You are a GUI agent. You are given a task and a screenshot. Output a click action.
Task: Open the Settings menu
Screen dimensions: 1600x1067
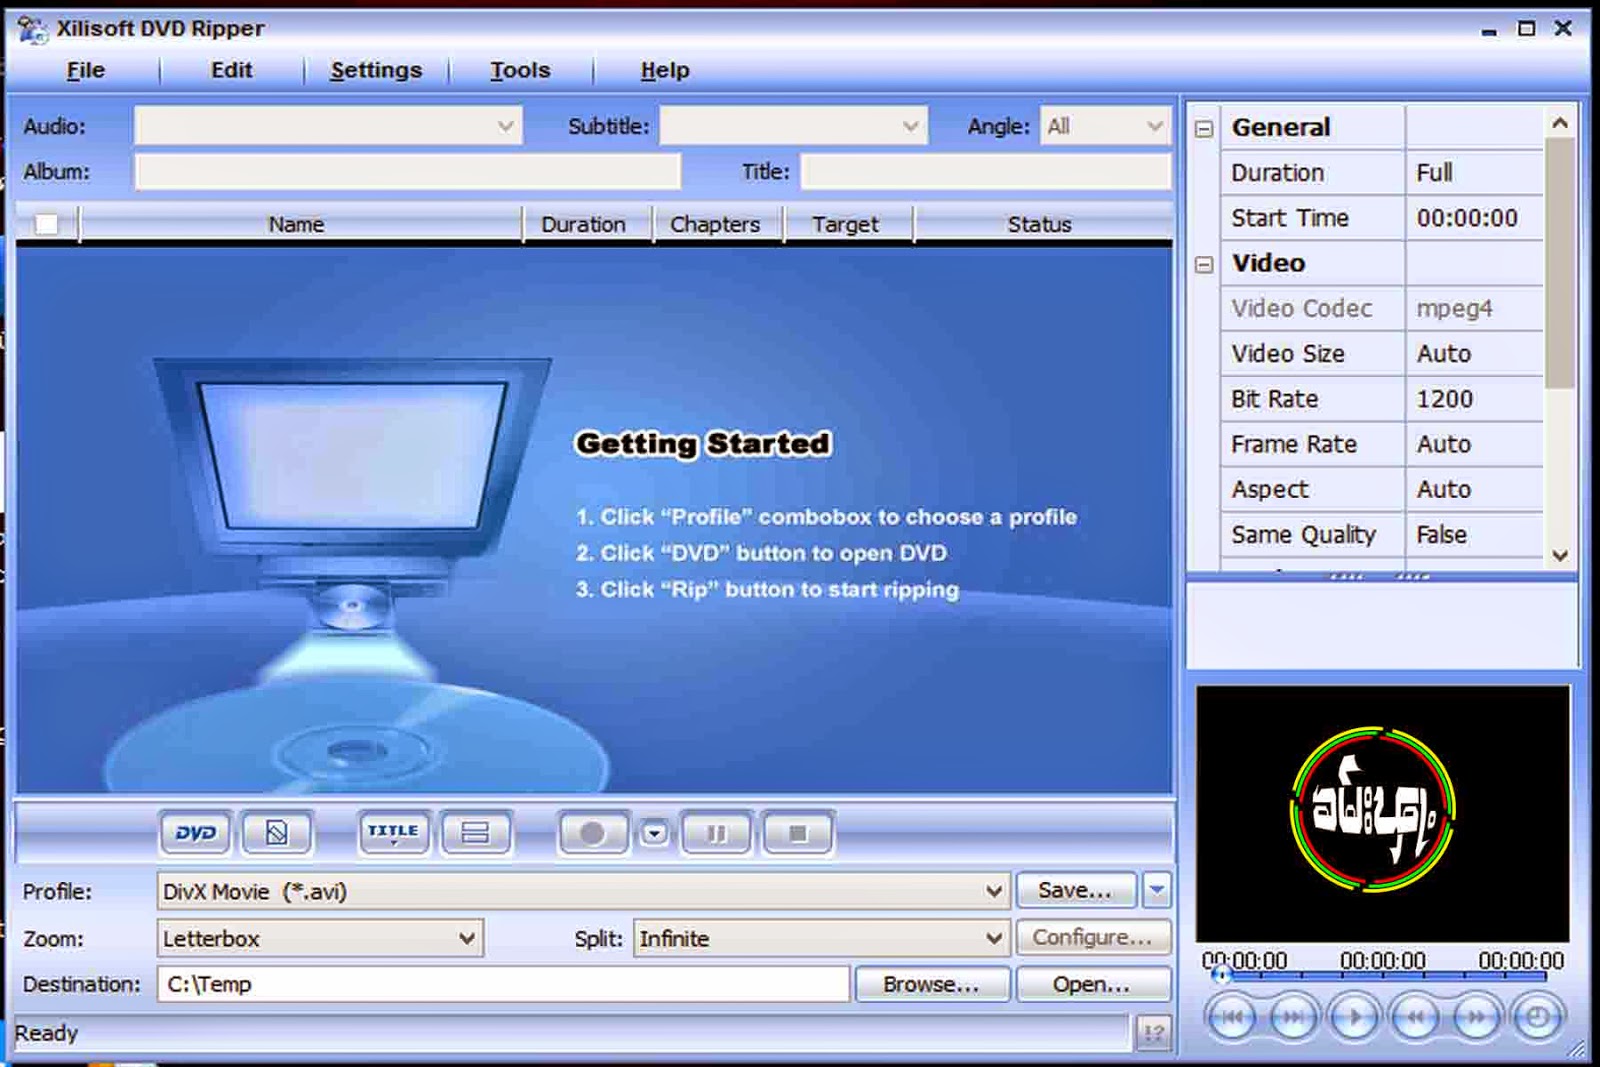[x=376, y=70]
